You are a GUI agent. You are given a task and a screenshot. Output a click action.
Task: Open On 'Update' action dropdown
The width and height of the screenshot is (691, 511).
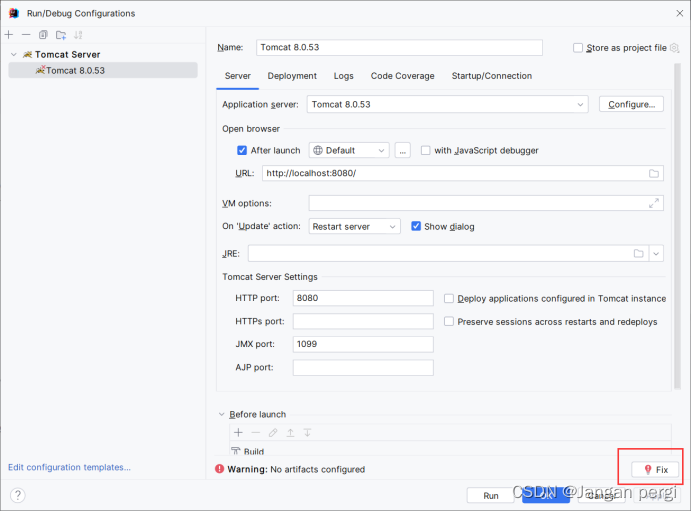coord(354,226)
